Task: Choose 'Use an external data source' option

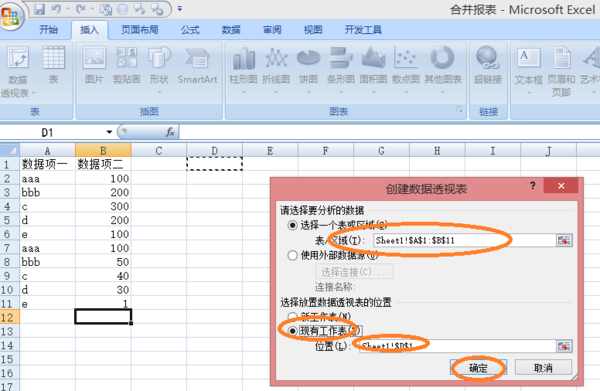Action: (292, 255)
